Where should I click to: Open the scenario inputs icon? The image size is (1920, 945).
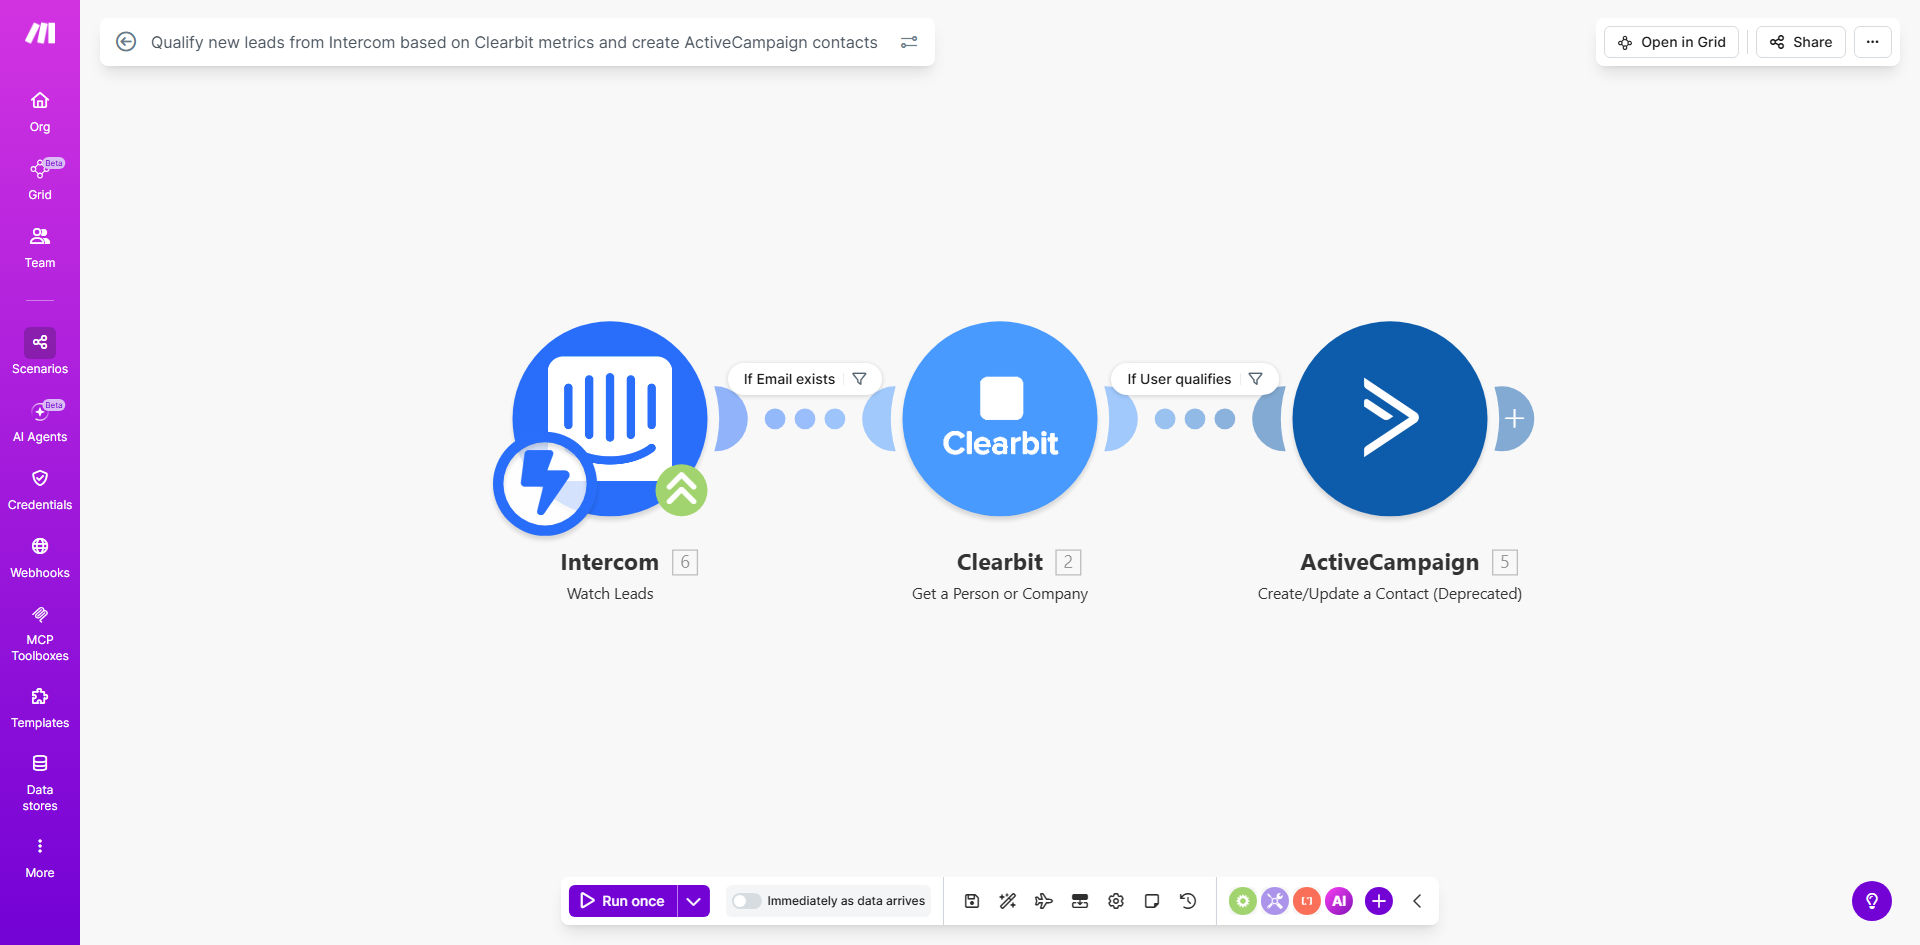(x=1080, y=901)
